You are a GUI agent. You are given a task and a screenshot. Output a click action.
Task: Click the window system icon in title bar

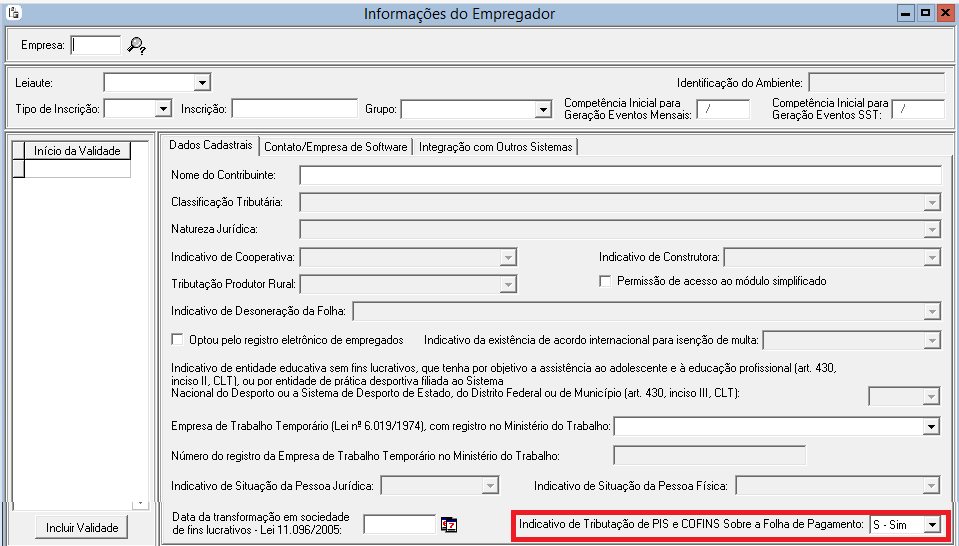pyautogui.click(x=12, y=14)
